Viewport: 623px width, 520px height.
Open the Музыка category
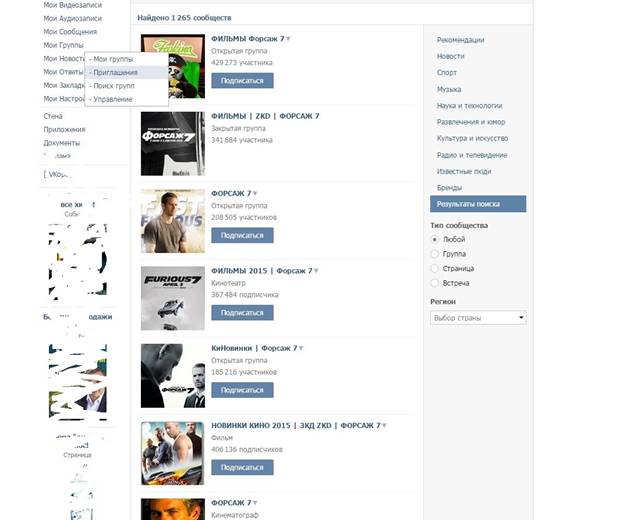point(449,89)
